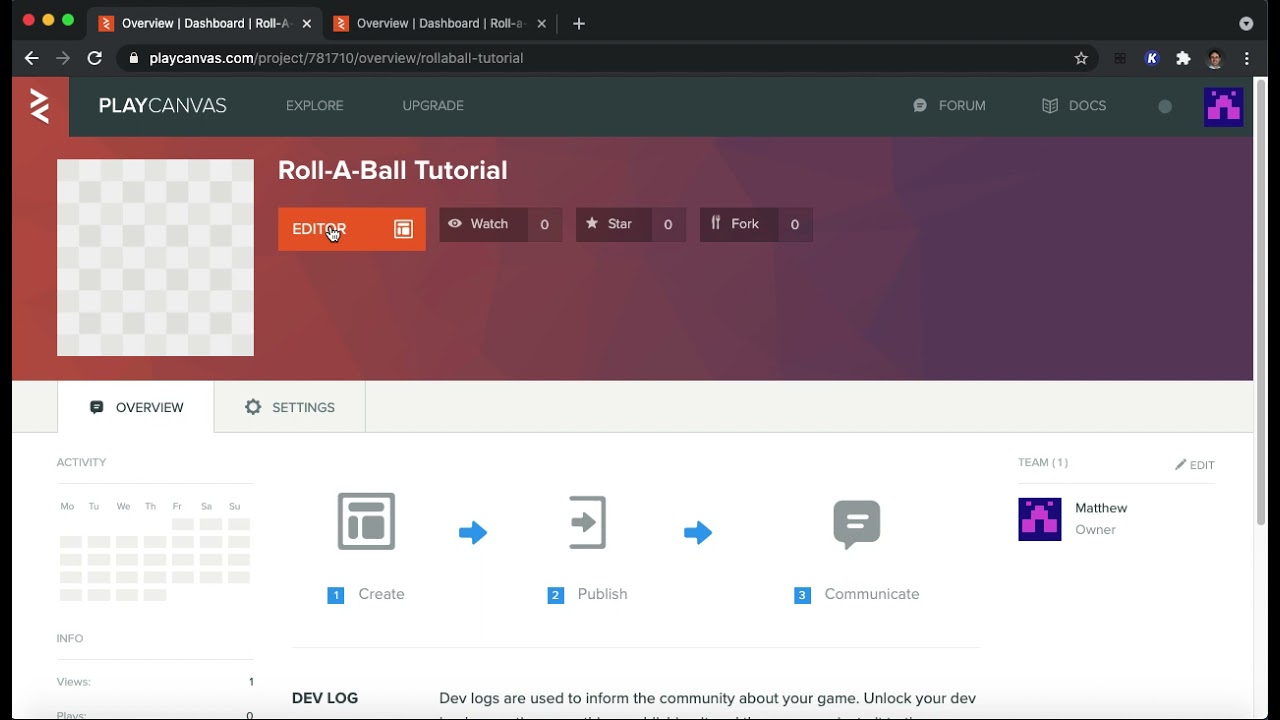Select the second browser tab
1280x720 pixels.
(440, 23)
